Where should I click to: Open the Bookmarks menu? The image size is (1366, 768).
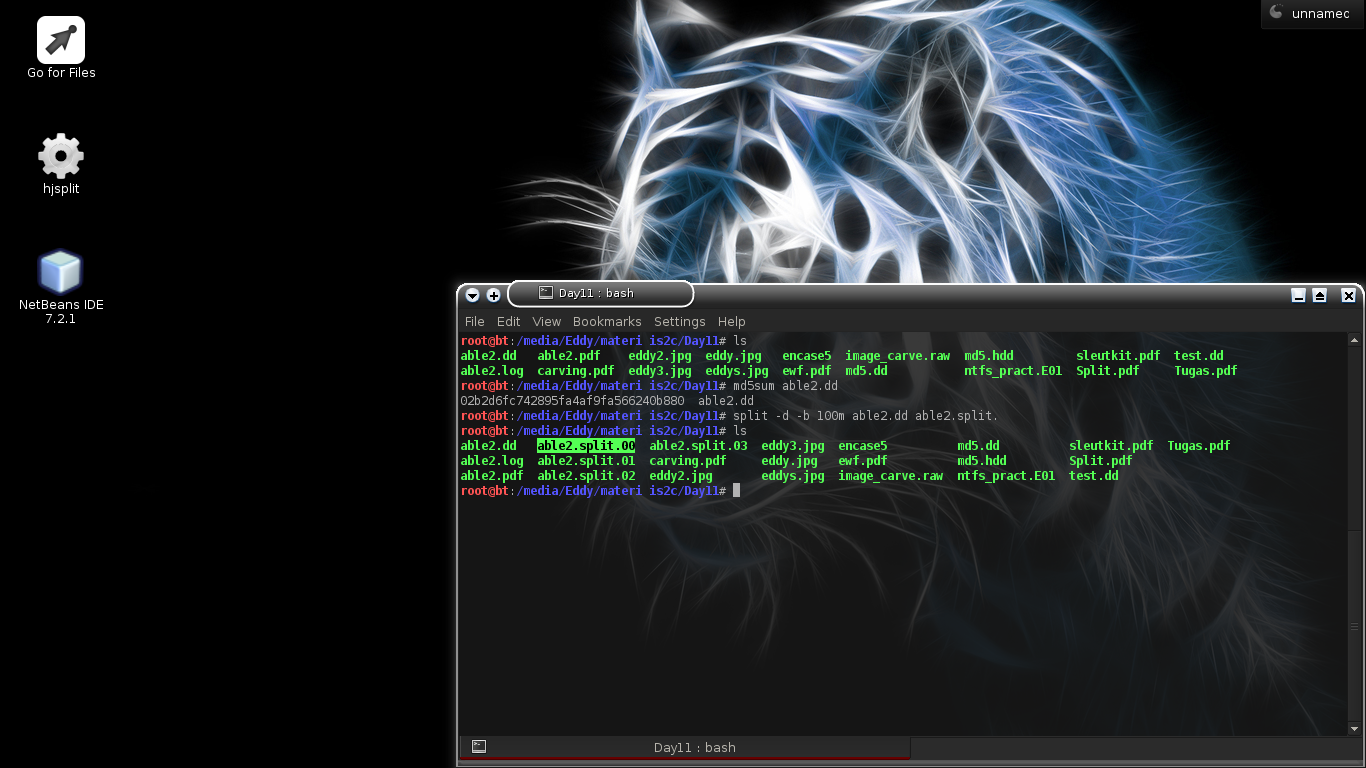tap(607, 321)
